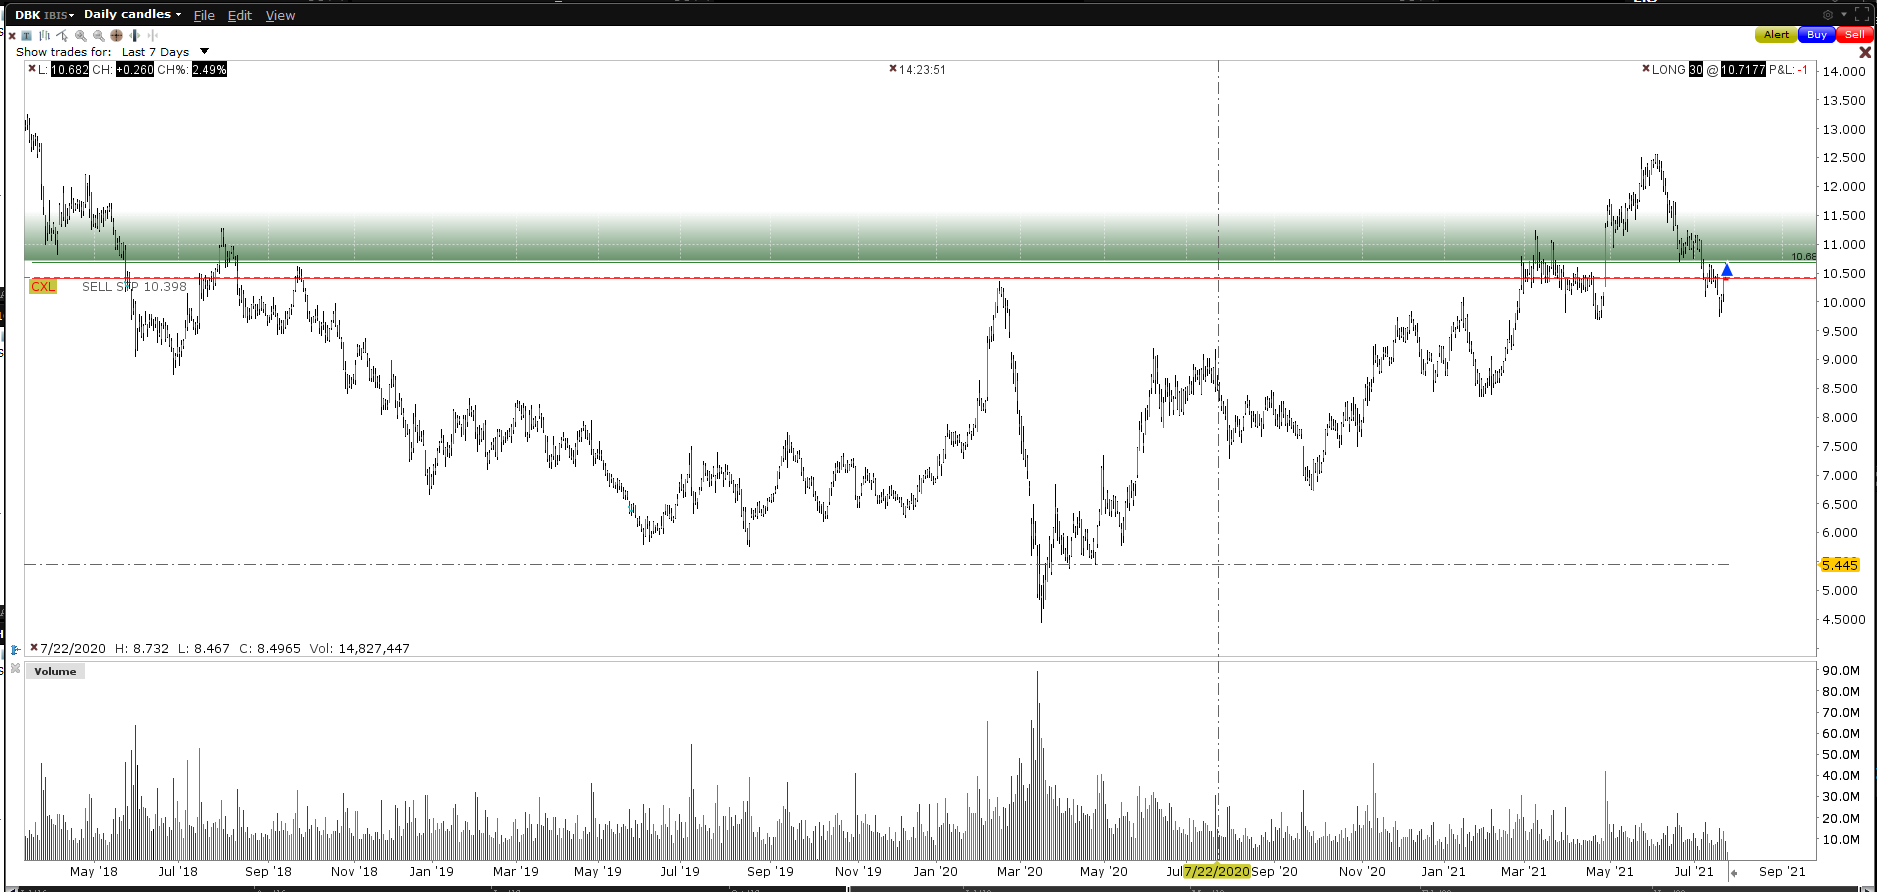The height and width of the screenshot is (892, 1877).
Task: Select the trendline drawing pointer tool
Action: (62, 36)
